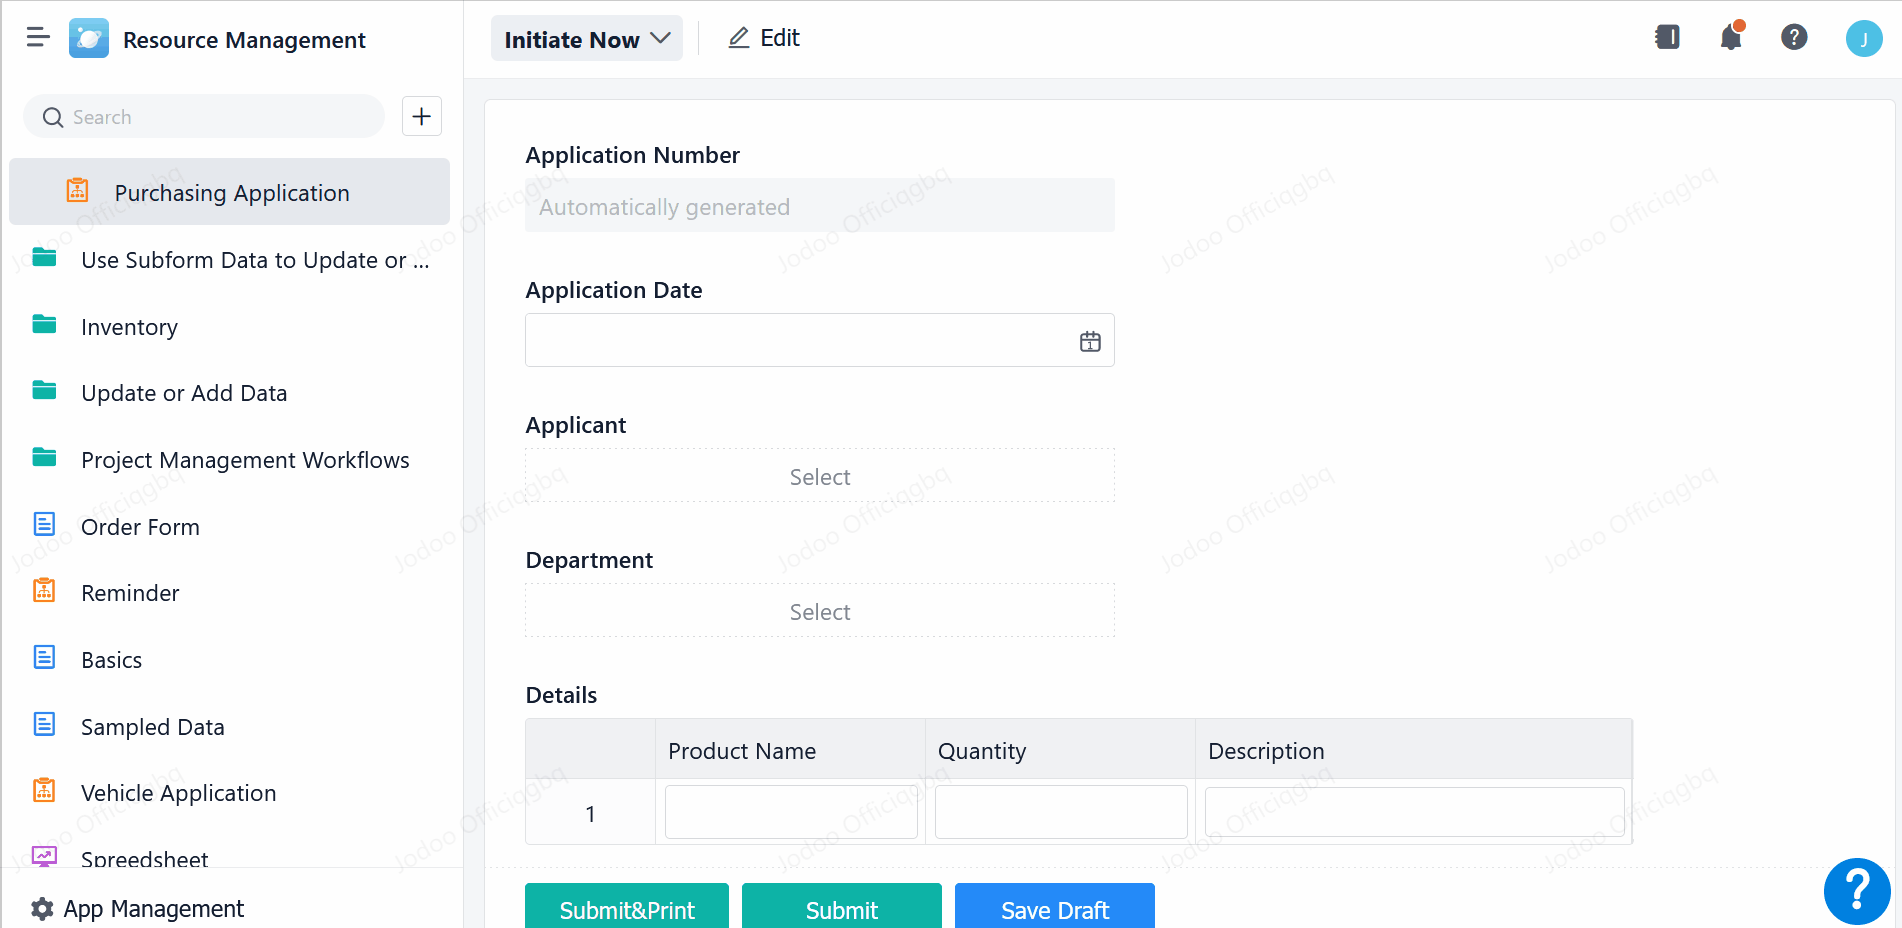
Task: Open the Applicant select field
Action: [819, 476]
